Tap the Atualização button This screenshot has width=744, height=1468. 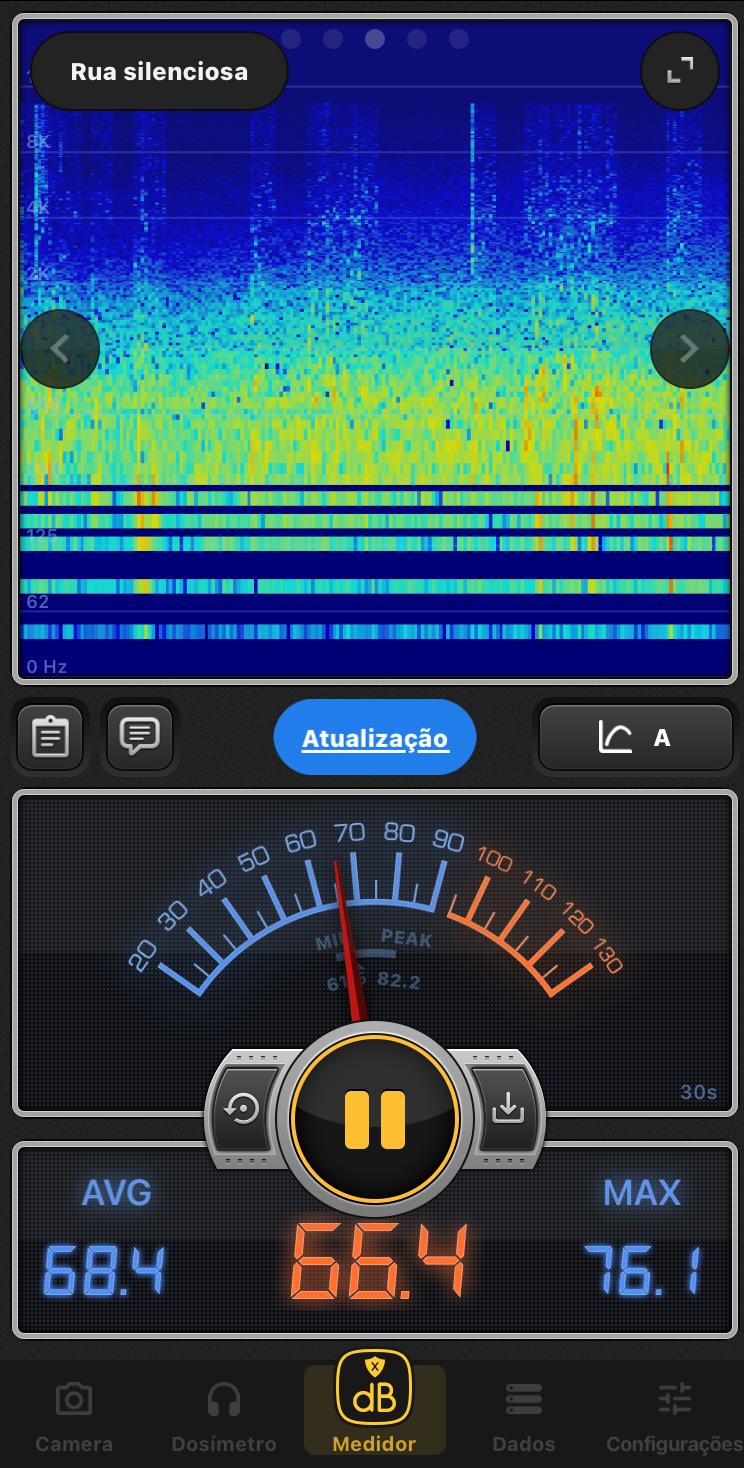[x=375, y=738]
